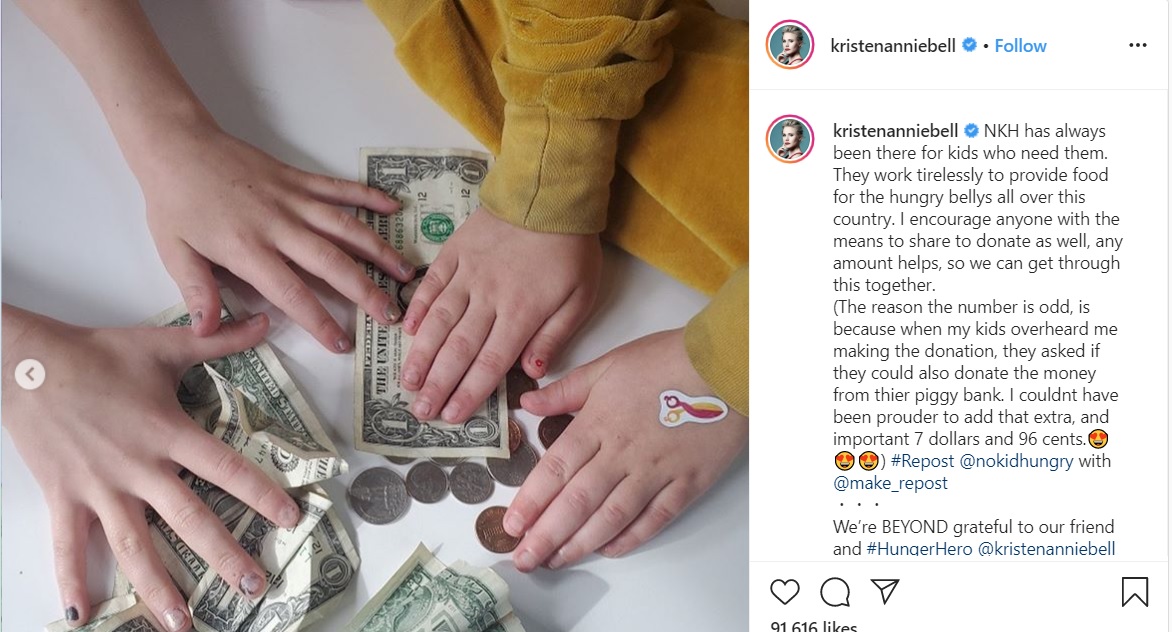Open the three-dots more options menu
The height and width of the screenshot is (632, 1172).
pos(1138,46)
